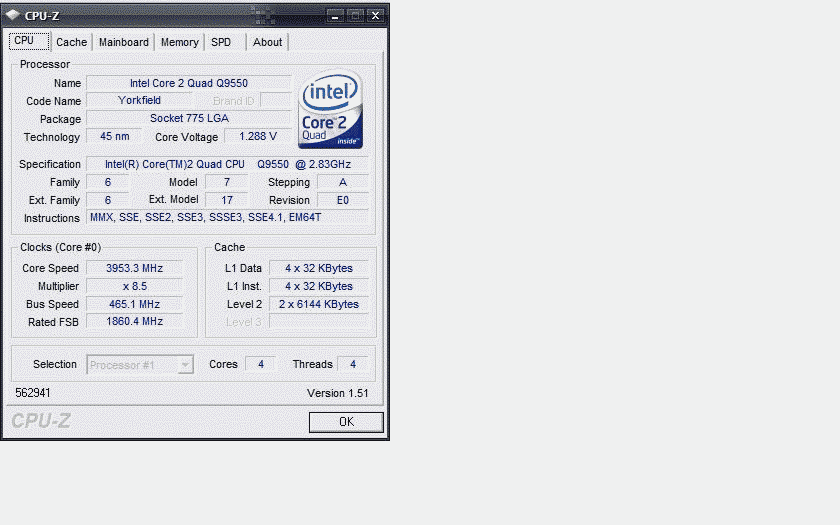840x525 pixels.
Task: Click the disabled maximize button of CPU-Z
Action: coord(355,16)
